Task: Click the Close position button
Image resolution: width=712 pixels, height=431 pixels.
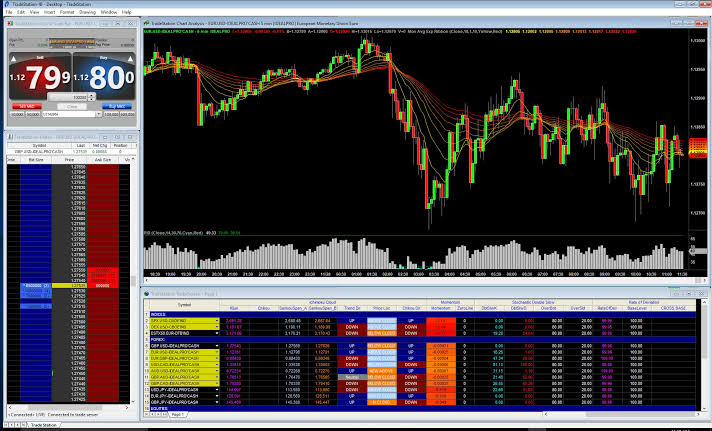Action: [72, 107]
